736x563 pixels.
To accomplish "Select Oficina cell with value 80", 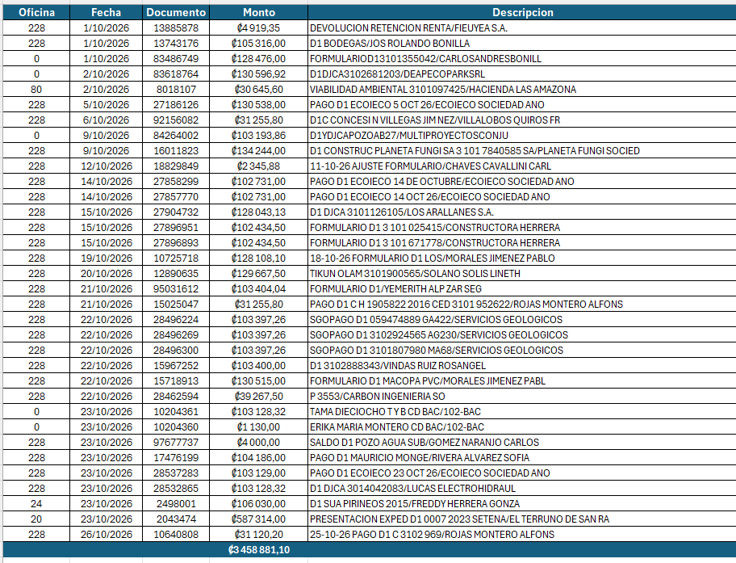I will point(36,89).
